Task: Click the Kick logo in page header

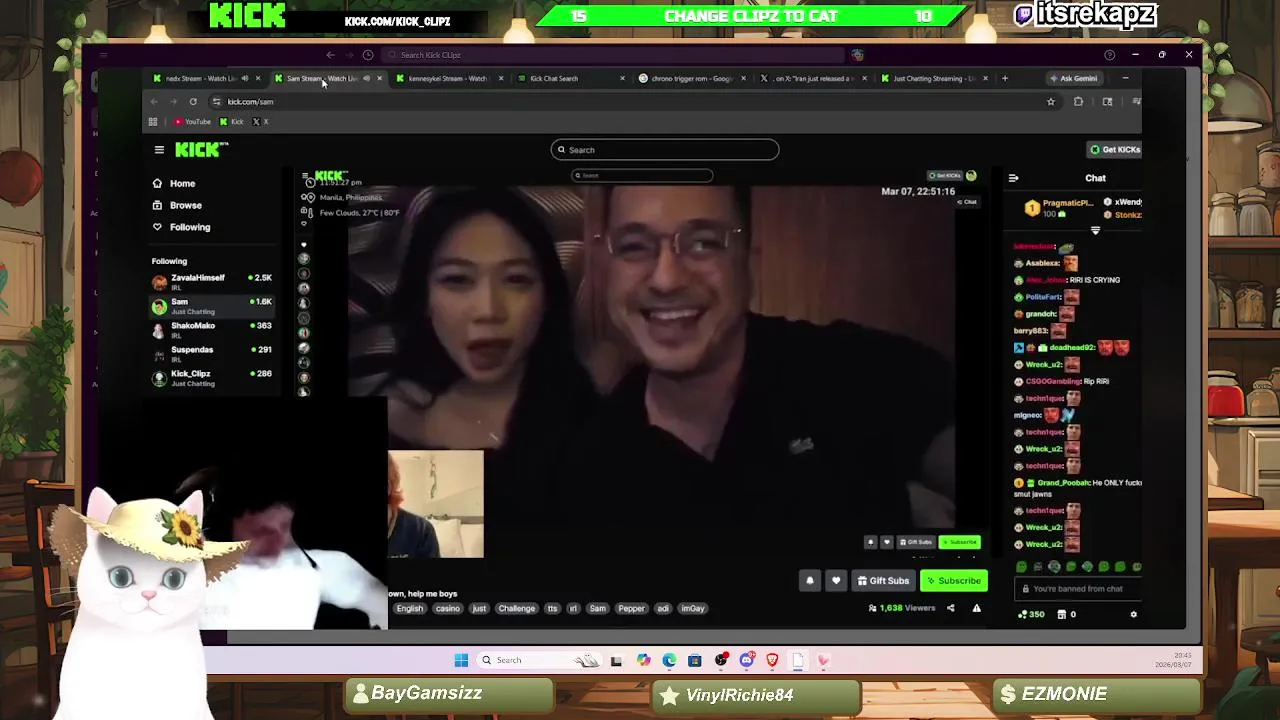Action: click(x=202, y=150)
